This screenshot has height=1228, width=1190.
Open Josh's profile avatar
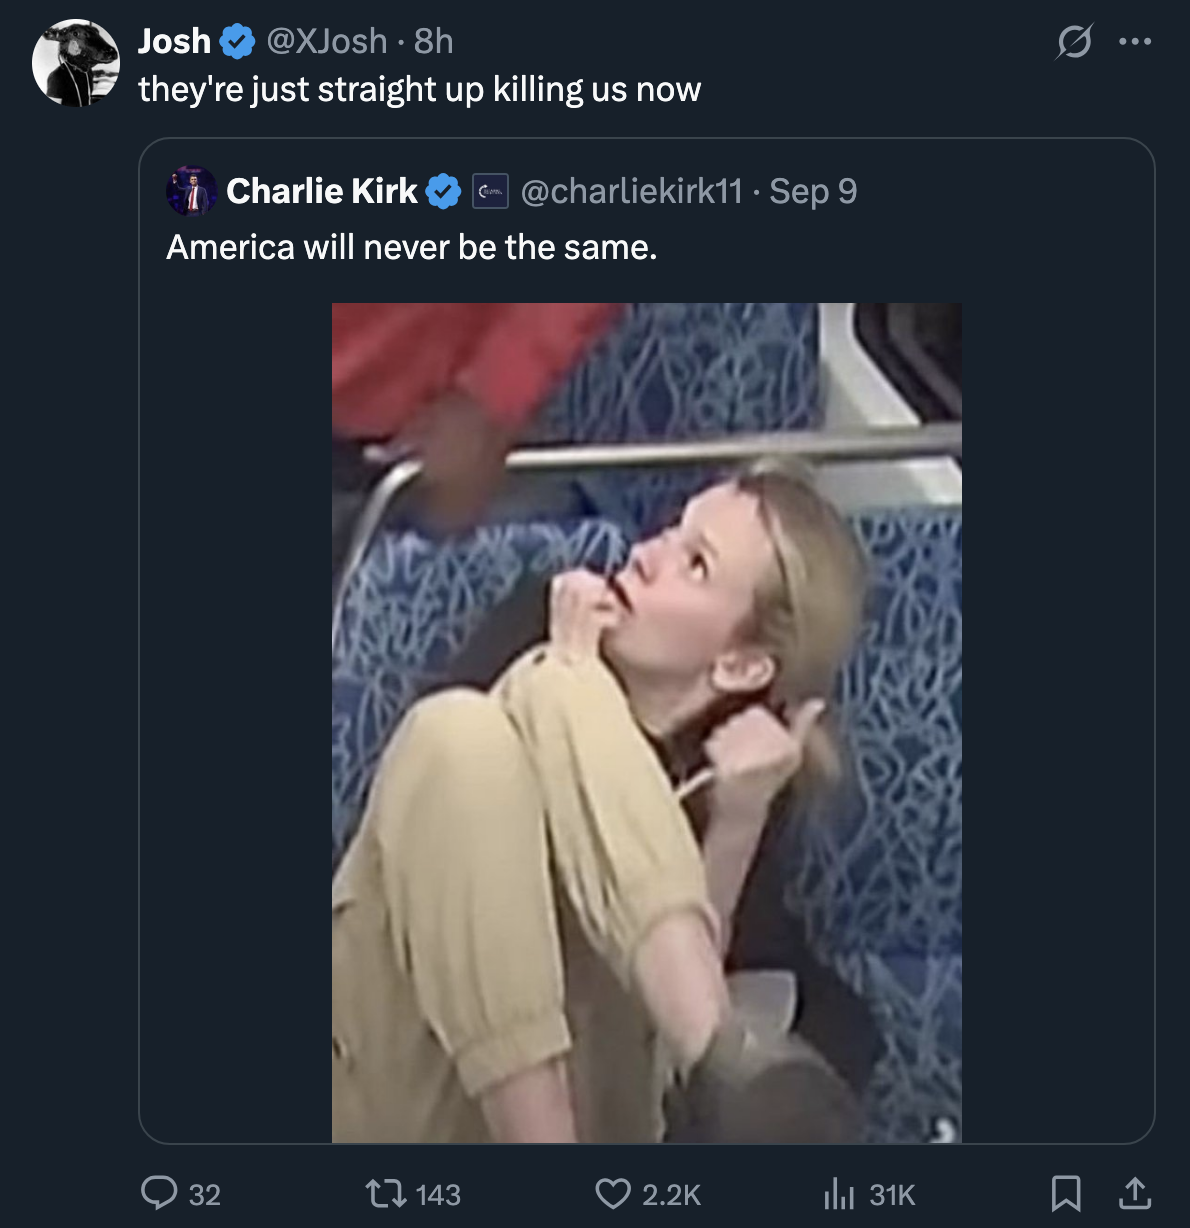(x=76, y=63)
